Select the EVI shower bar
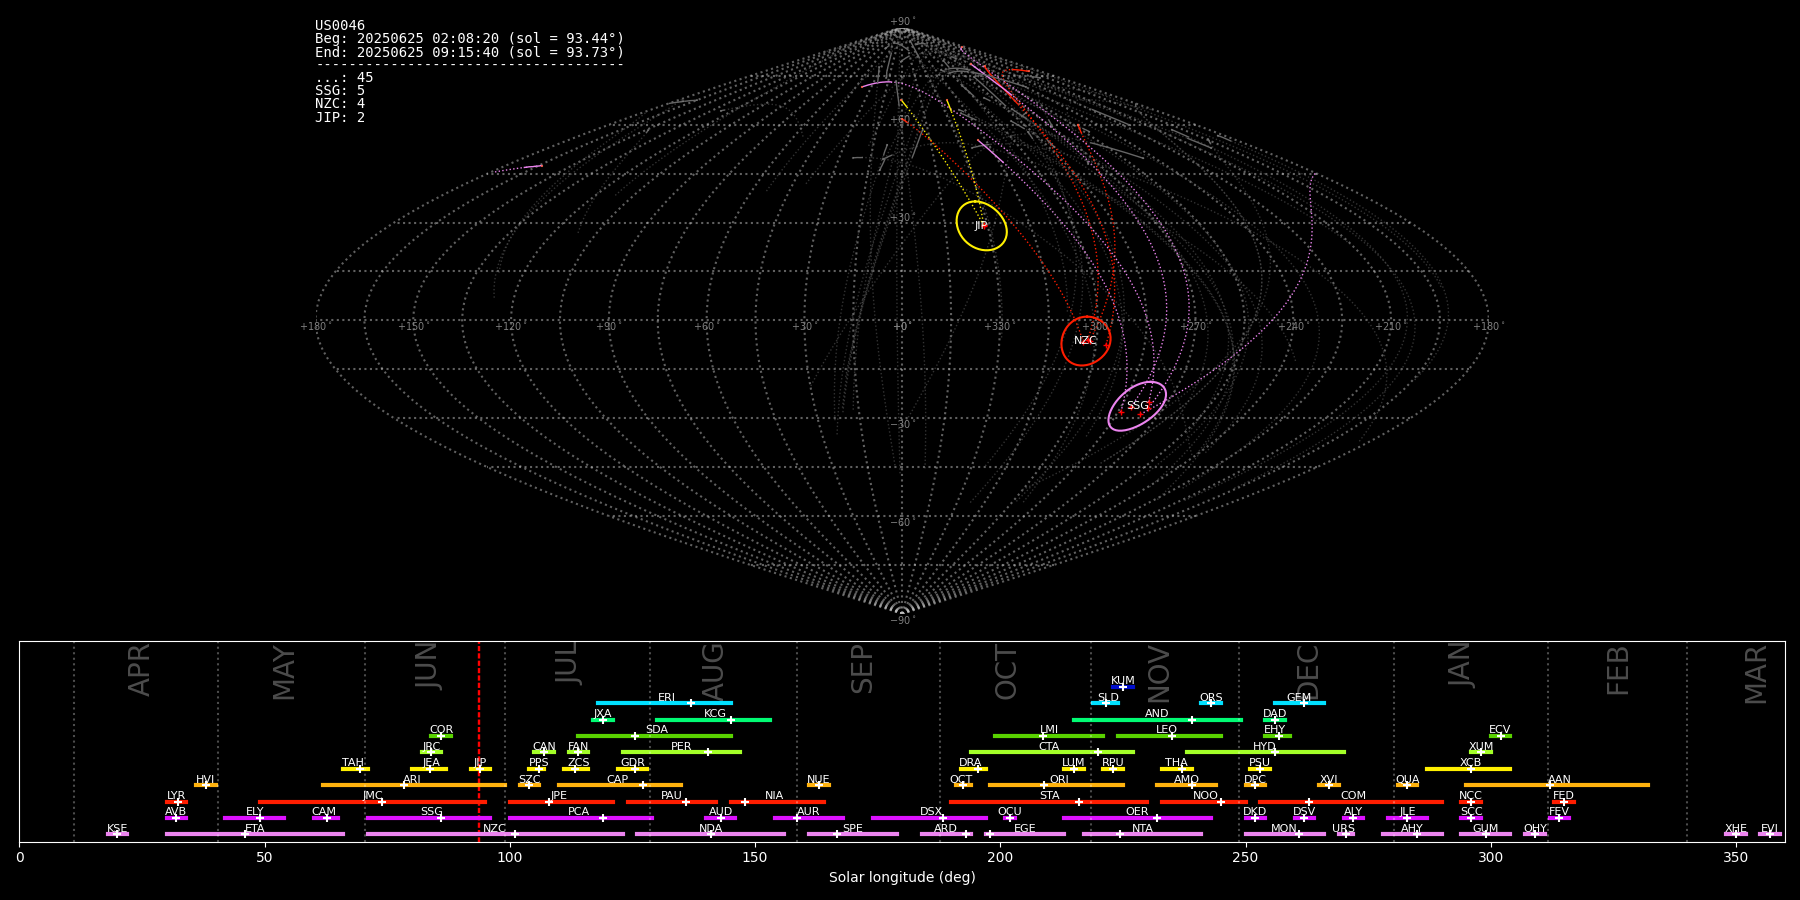The height and width of the screenshot is (900, 1800). point(1770,834)
